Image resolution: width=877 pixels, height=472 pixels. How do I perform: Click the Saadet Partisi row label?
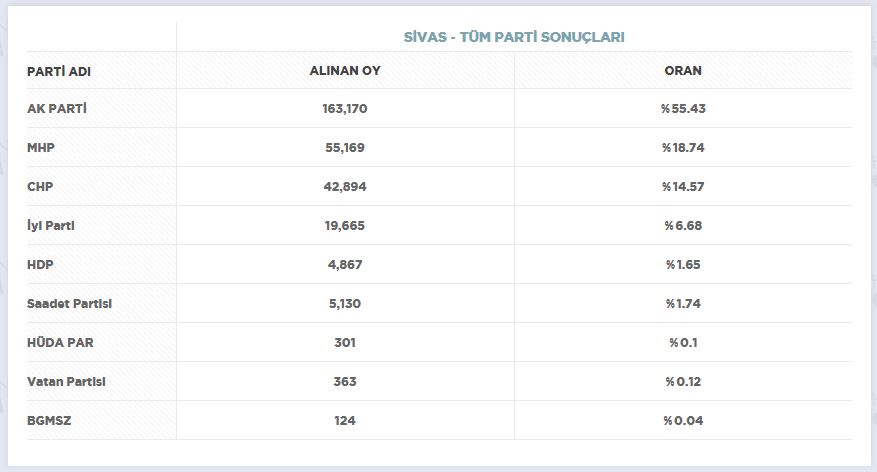tap(69, 303)
